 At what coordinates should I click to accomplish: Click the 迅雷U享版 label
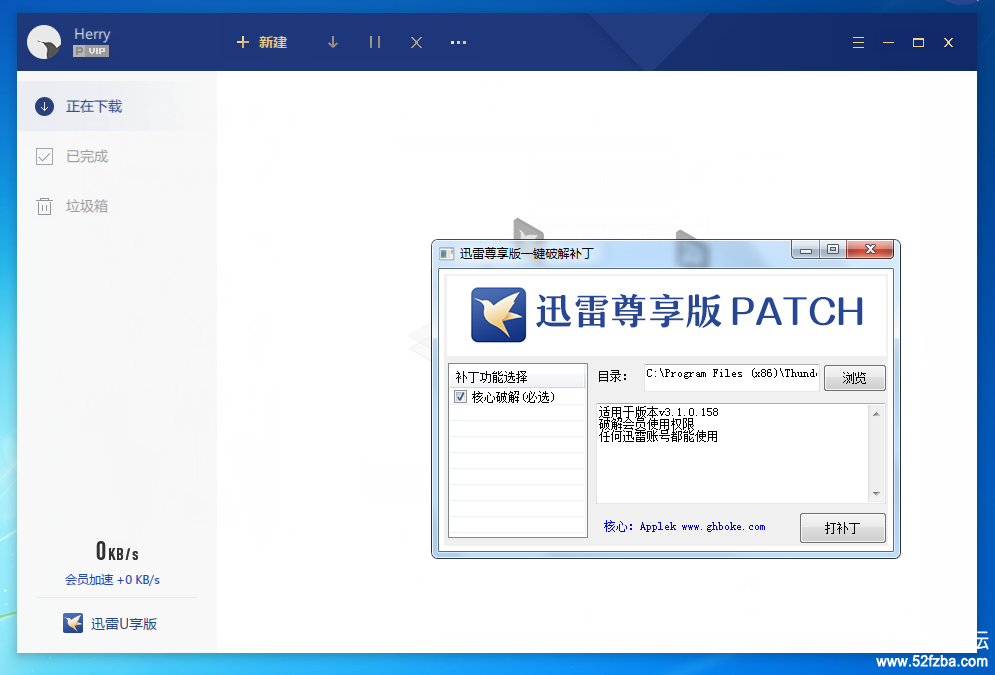[124, 624]
